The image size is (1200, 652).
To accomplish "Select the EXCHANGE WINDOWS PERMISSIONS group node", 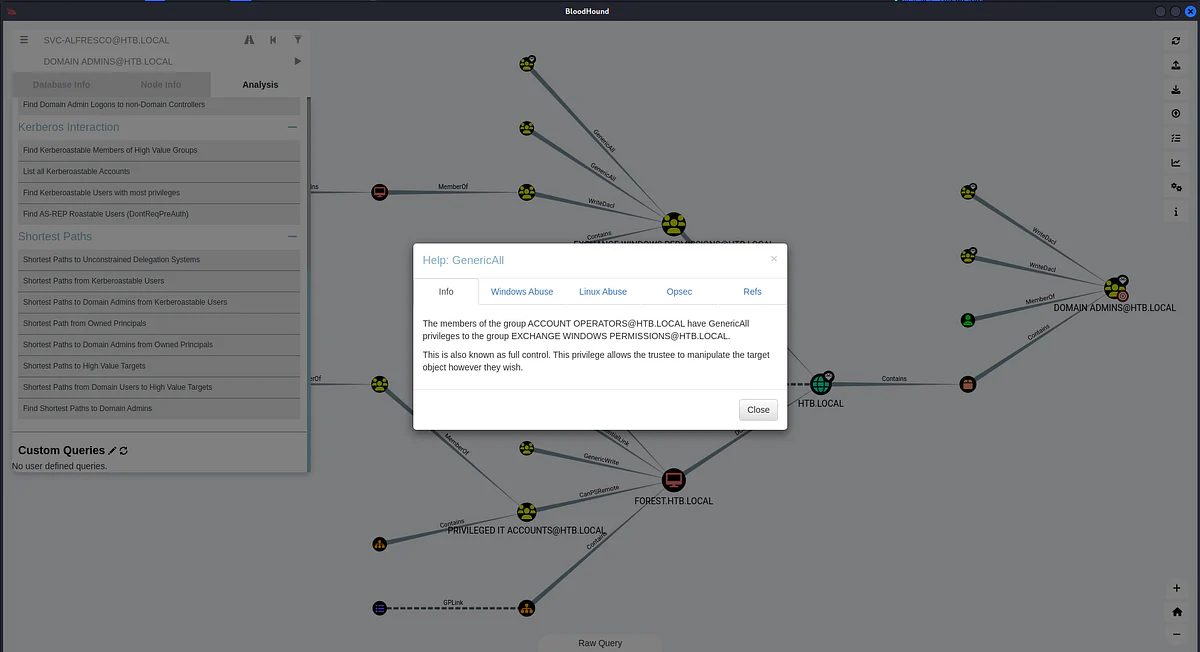I will [x=673, y=224].
